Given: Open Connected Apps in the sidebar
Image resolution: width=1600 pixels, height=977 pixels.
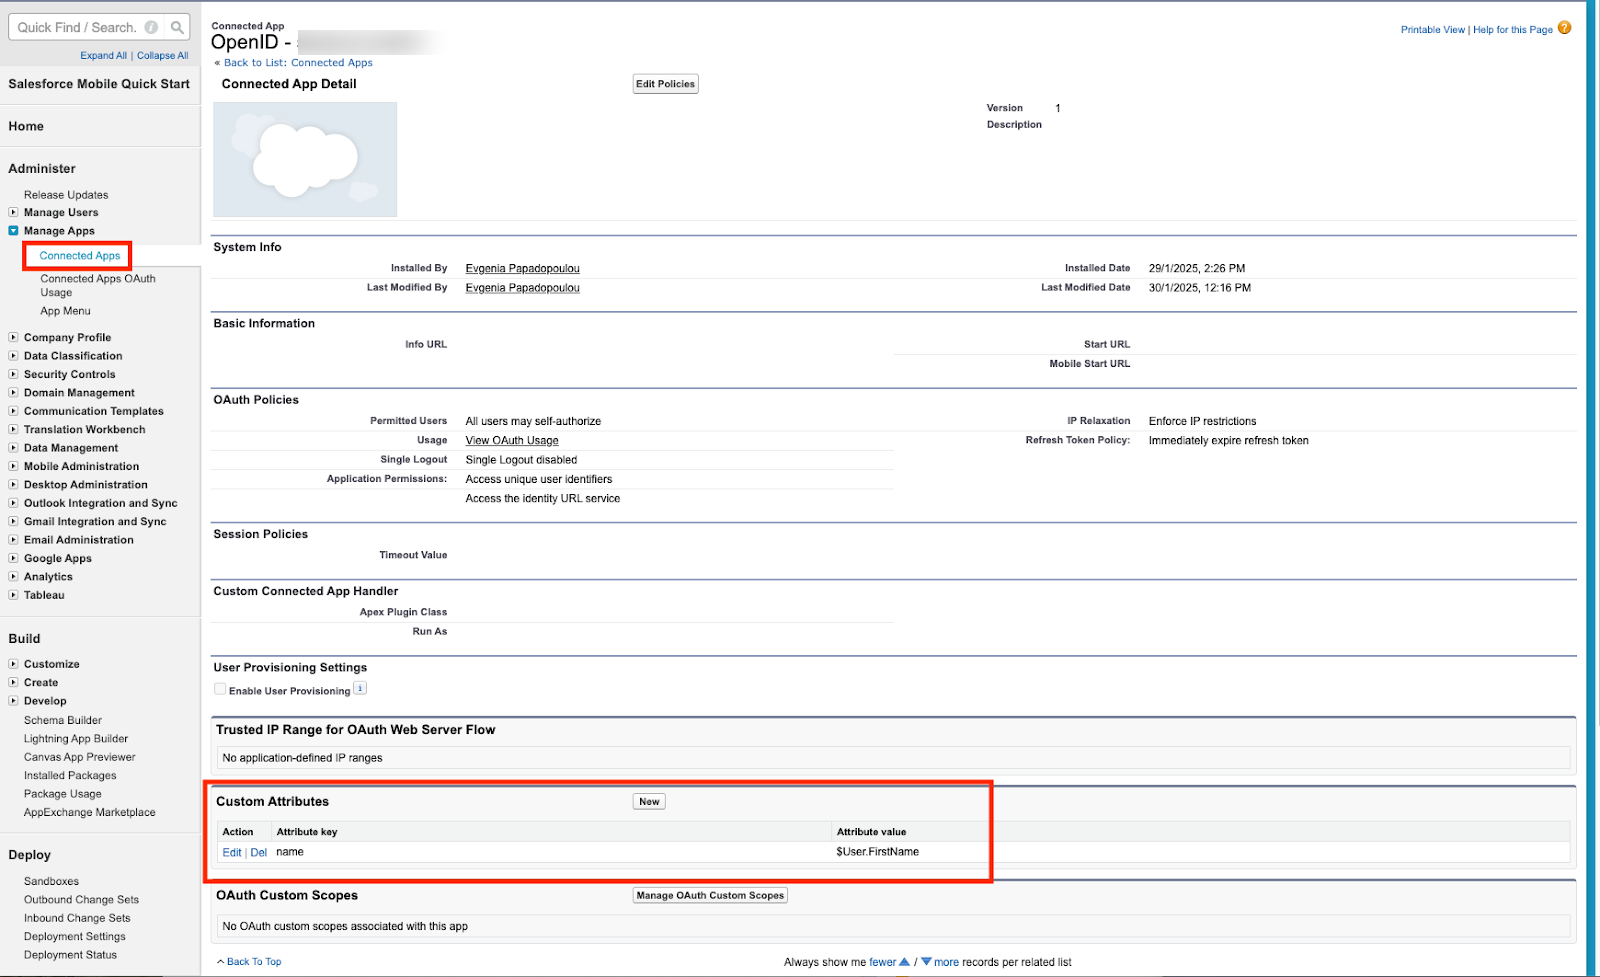Looking at the screenshot, I should point(80,256).
